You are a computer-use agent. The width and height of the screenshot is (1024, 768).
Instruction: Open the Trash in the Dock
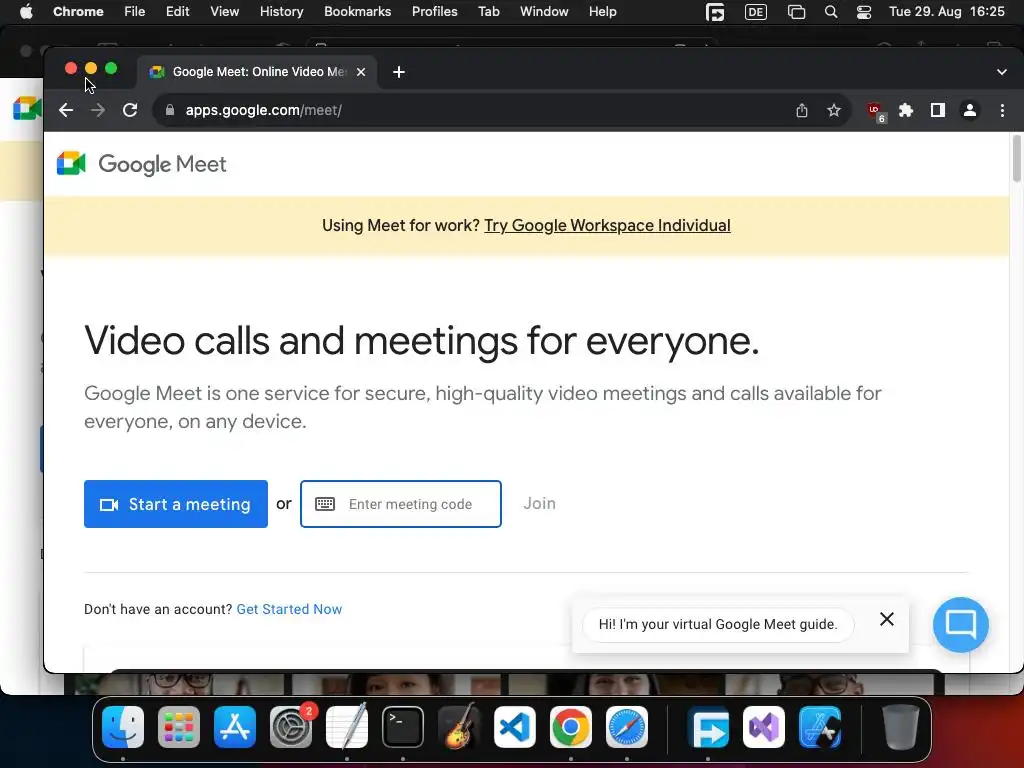(x=901, y=727)
